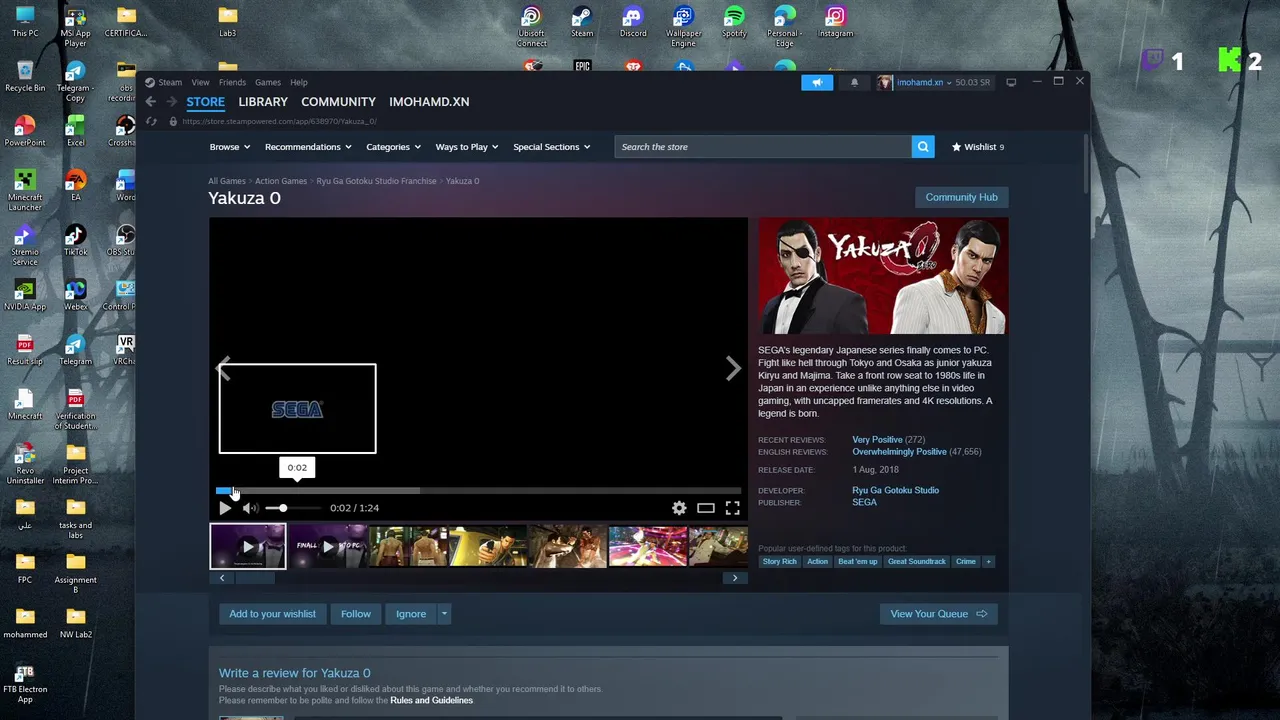
Task: Open Discord desktop shortcut
Action: pos(633,22)
